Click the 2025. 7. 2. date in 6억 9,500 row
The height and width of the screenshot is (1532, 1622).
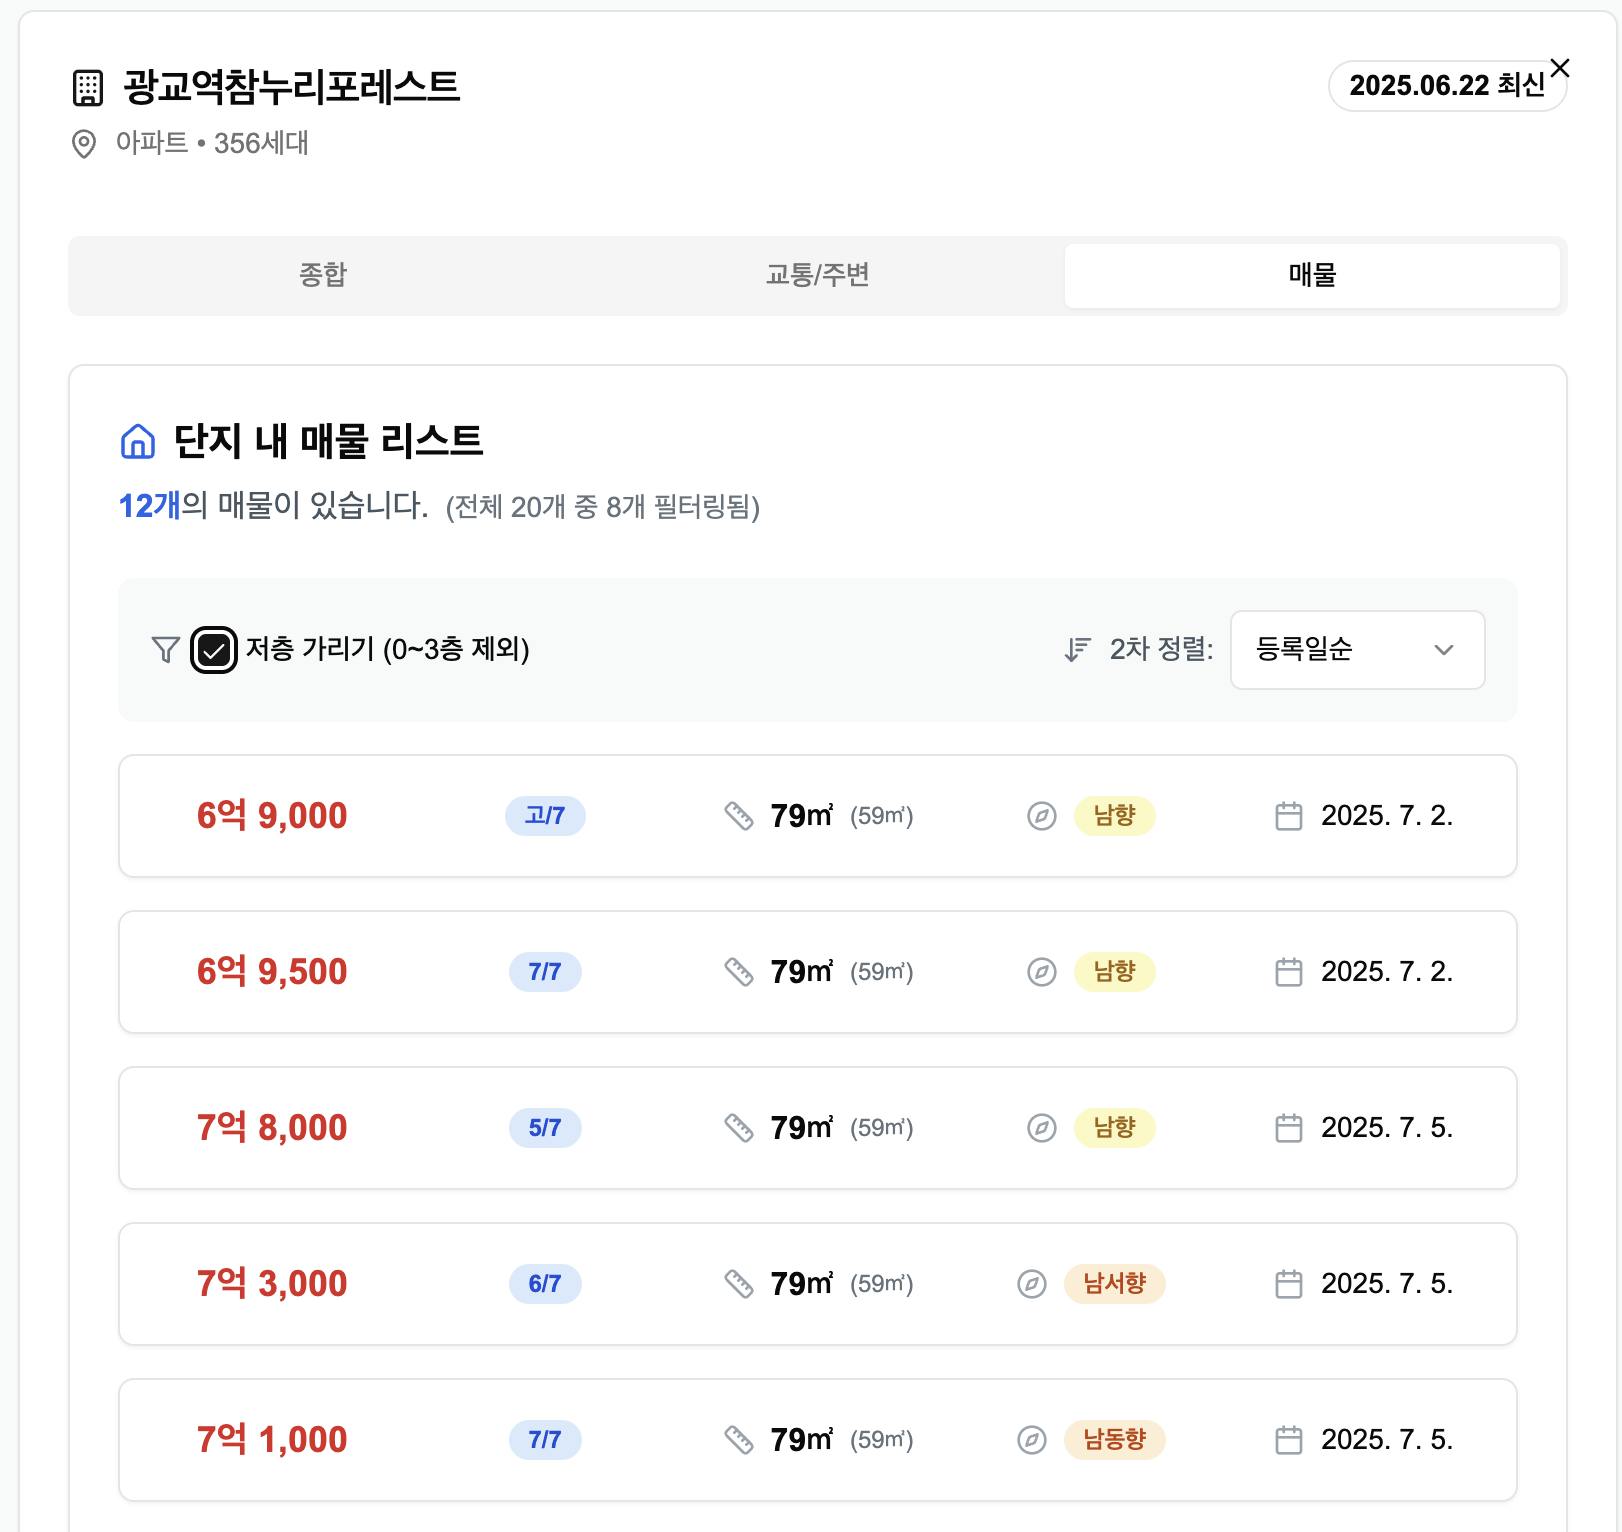pyautogui.click(x=1387, y=972)
